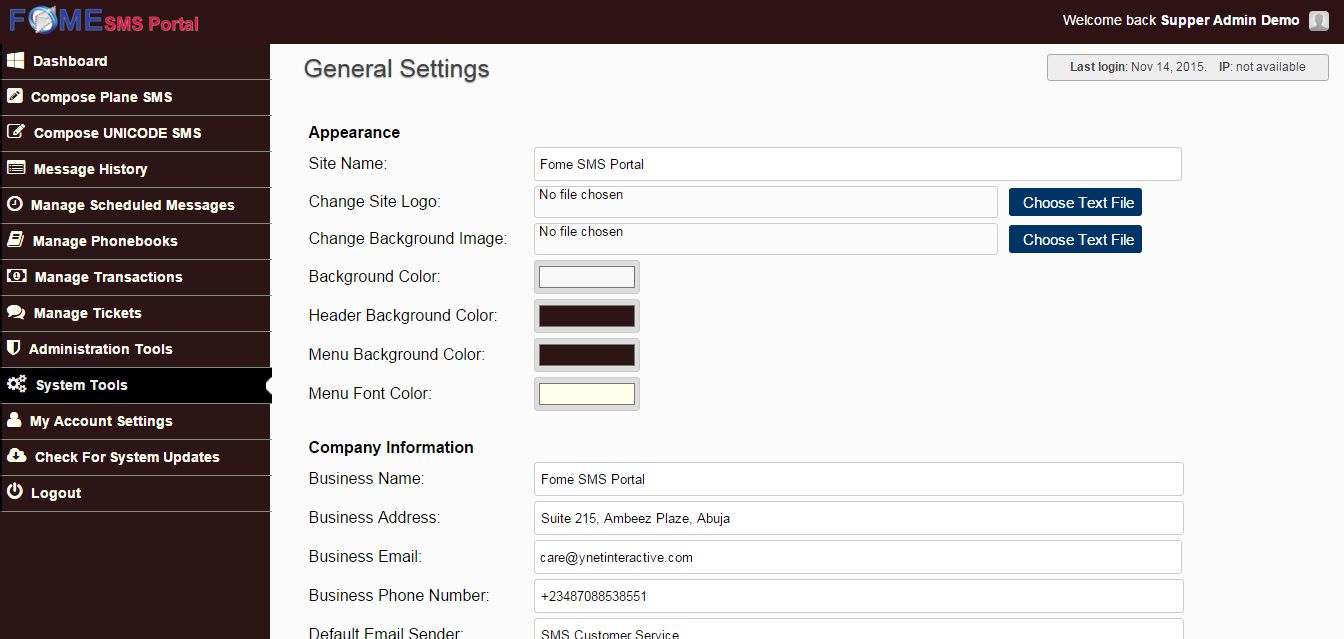
Task: Click the Dashboard windows icon
Action: [15, 61]
